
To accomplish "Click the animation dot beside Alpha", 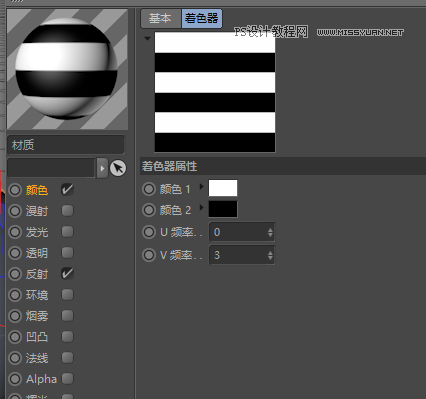I will (x=15, y=379).
